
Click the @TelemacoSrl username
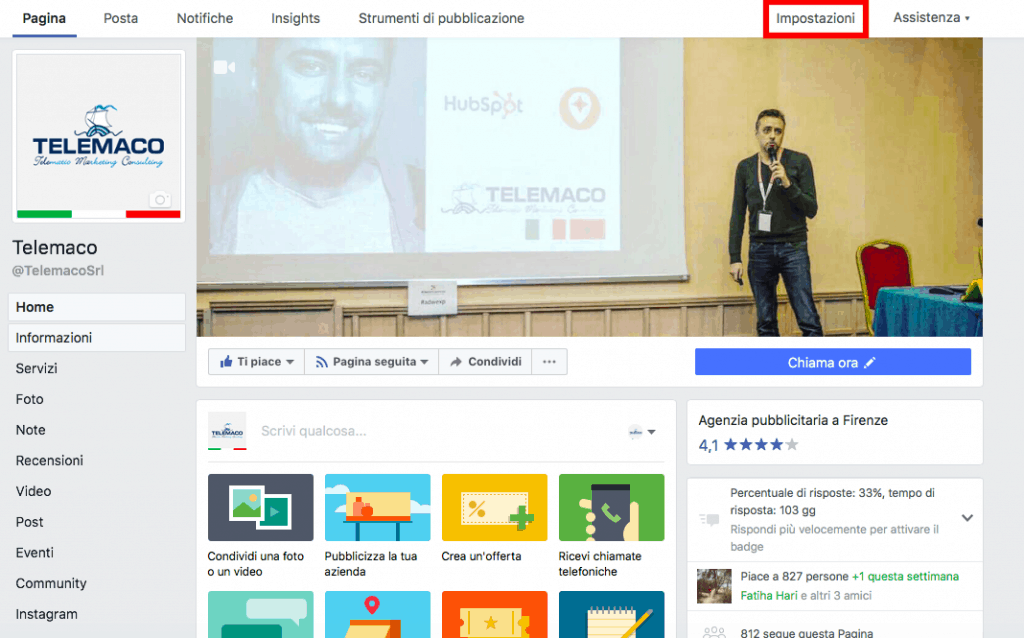click(x=57, y=270)
